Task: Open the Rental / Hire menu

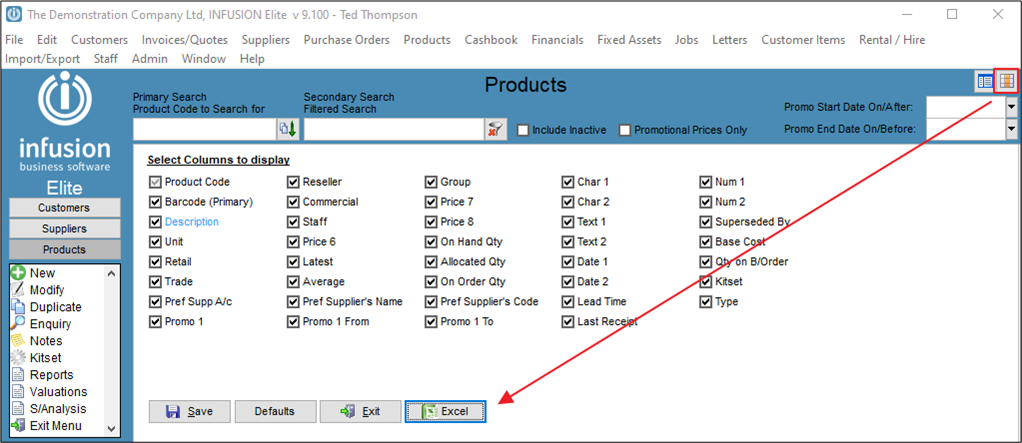Action: click(x=892, y=40)
